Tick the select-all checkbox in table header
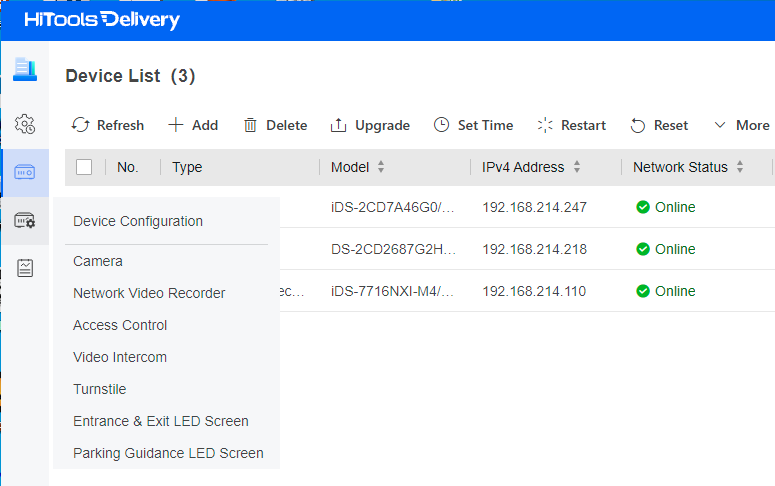 point(84,167)
